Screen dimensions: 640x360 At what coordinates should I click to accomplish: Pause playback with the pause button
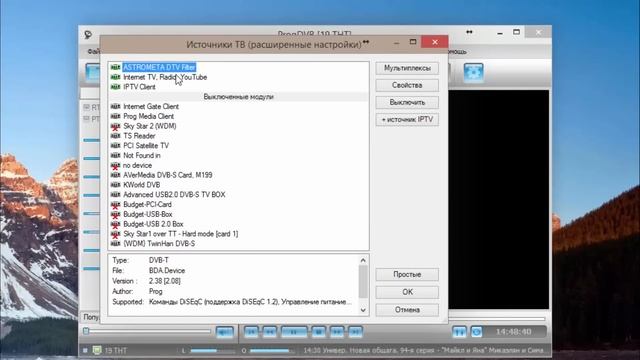[294, 332]
